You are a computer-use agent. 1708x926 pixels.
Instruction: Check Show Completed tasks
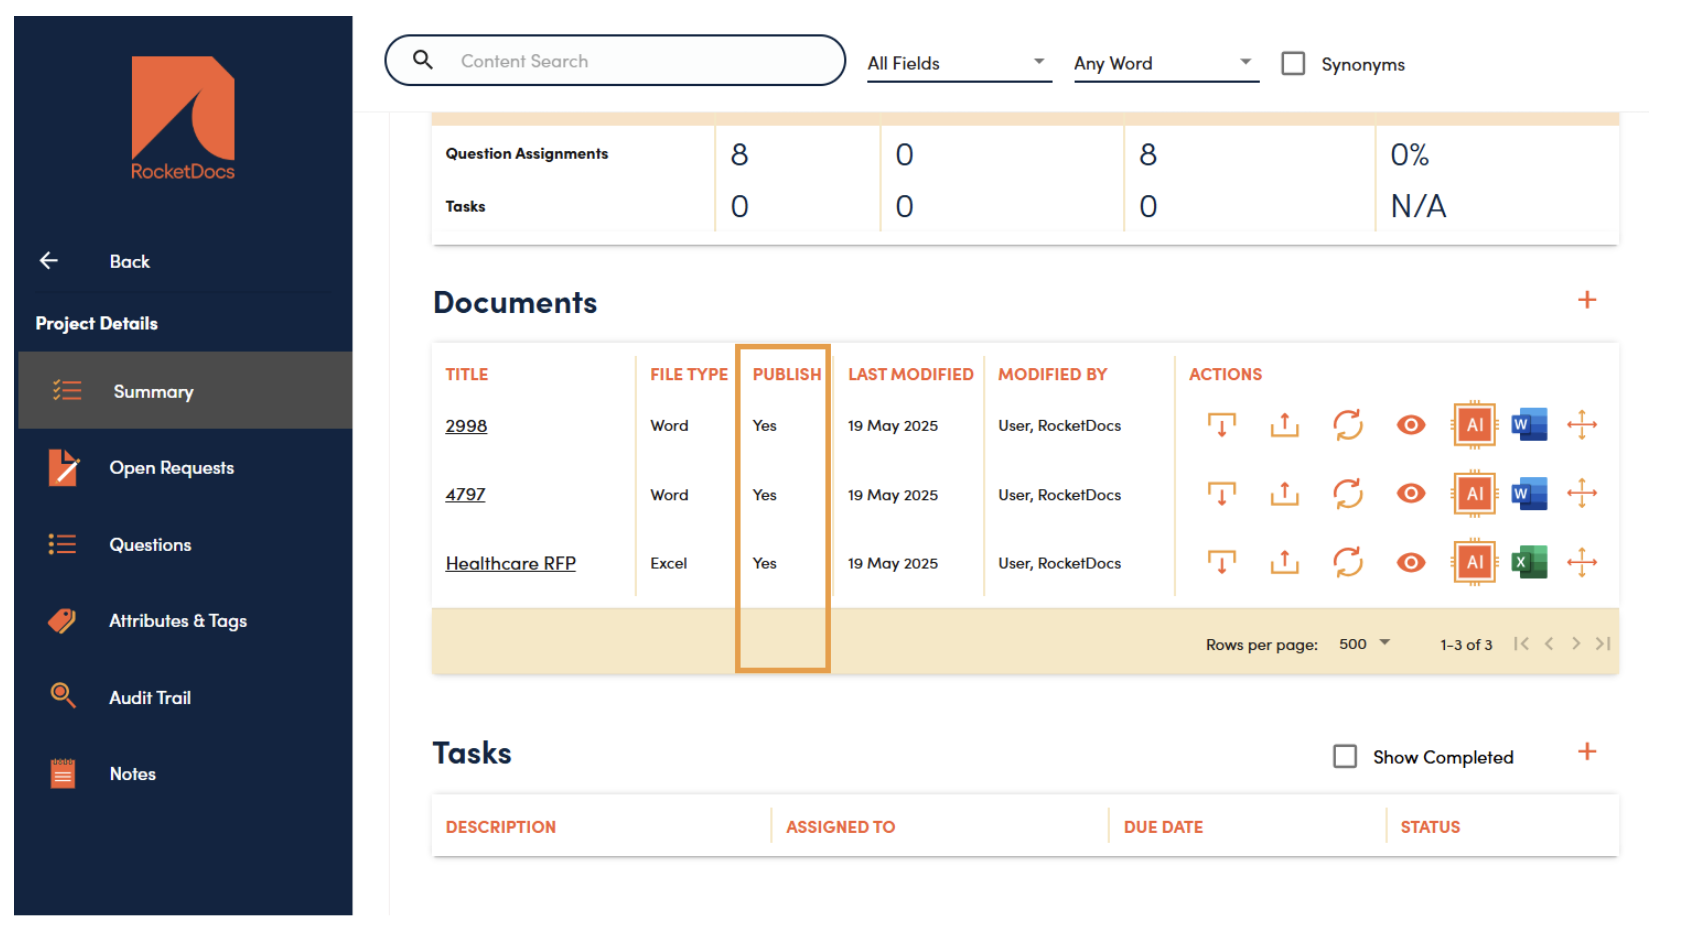pos(1345,756)
